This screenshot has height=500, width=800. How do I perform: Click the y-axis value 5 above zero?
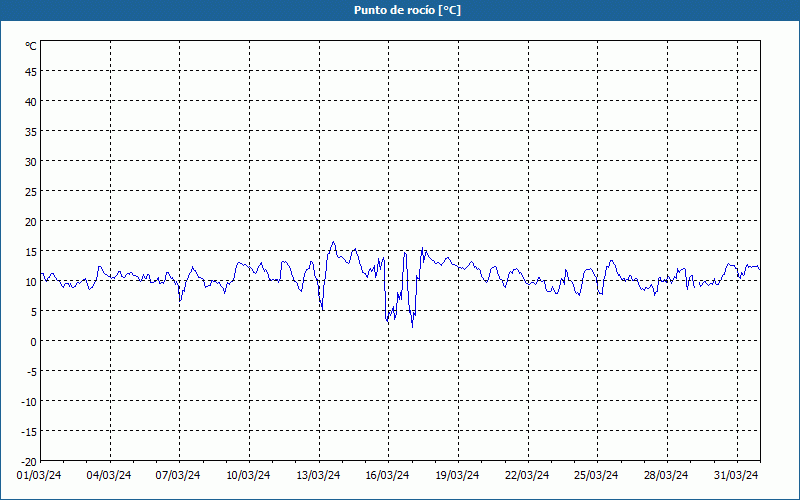pyautogui.click(x=34, y=312)
